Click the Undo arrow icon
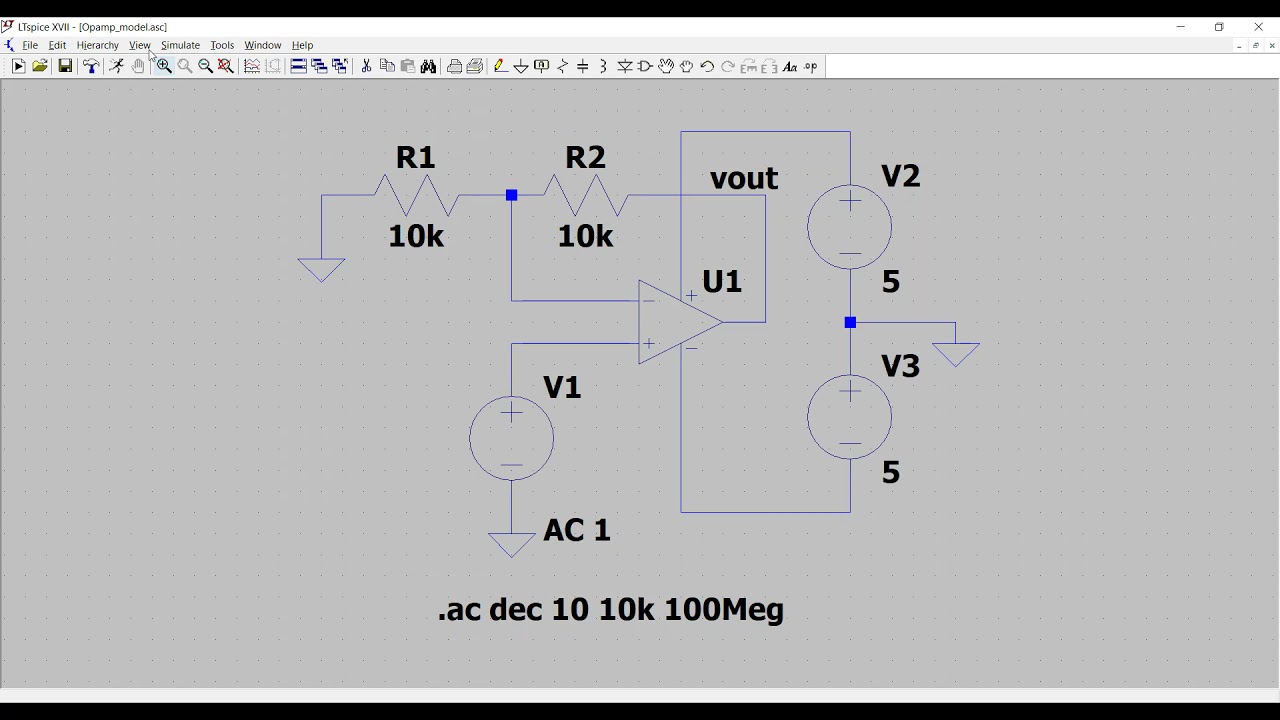Screen dimensions: 1280x720 point(707,66)
